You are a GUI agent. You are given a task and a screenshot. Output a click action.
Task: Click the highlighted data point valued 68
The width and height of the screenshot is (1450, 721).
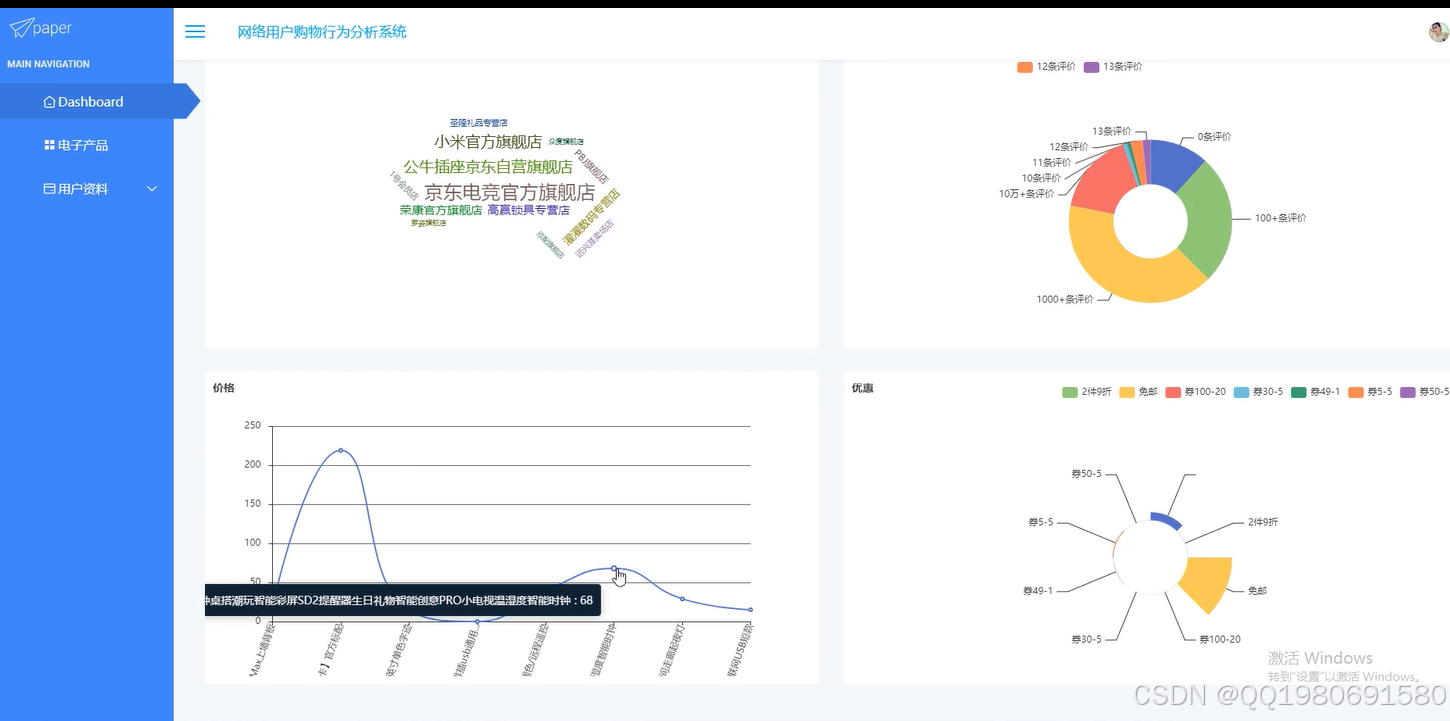pyautogui.click(x=614, y=568)
